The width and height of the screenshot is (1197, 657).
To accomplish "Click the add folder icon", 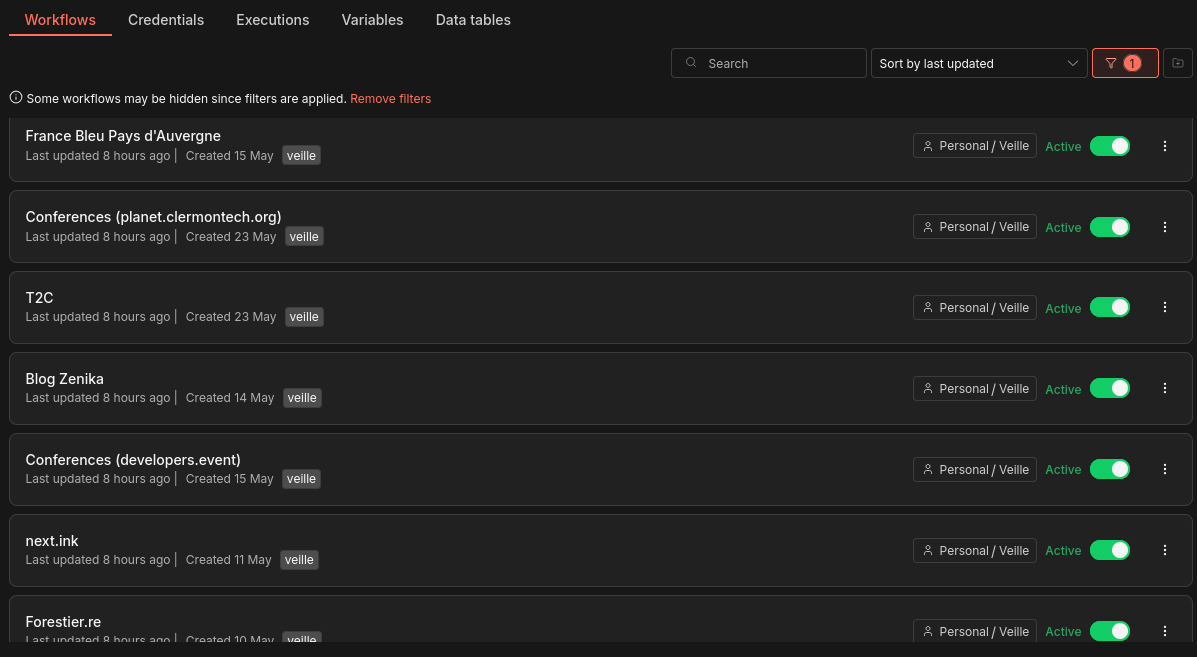I will [1177, 63].
